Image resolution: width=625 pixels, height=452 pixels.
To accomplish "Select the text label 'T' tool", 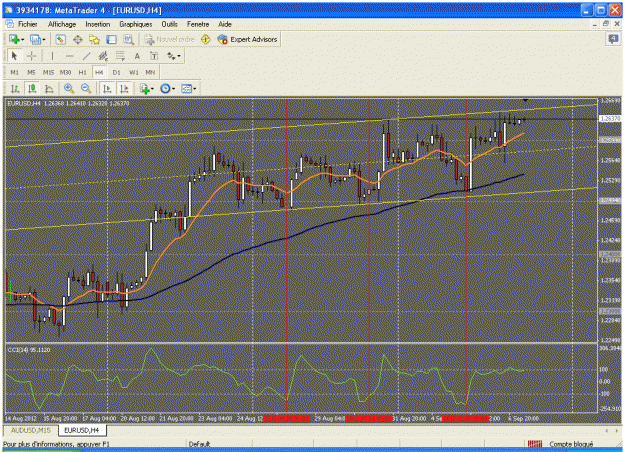I will (x=154, y=56).
